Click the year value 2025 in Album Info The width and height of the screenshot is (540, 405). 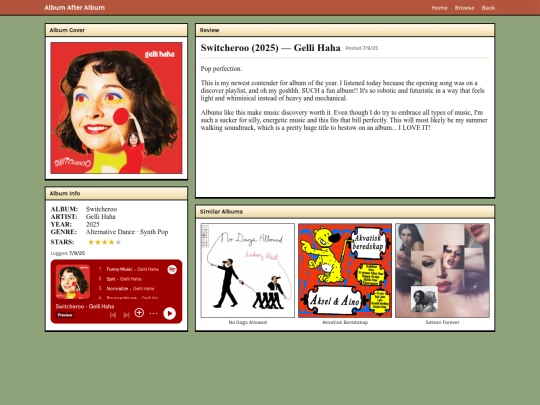(93, 224)
